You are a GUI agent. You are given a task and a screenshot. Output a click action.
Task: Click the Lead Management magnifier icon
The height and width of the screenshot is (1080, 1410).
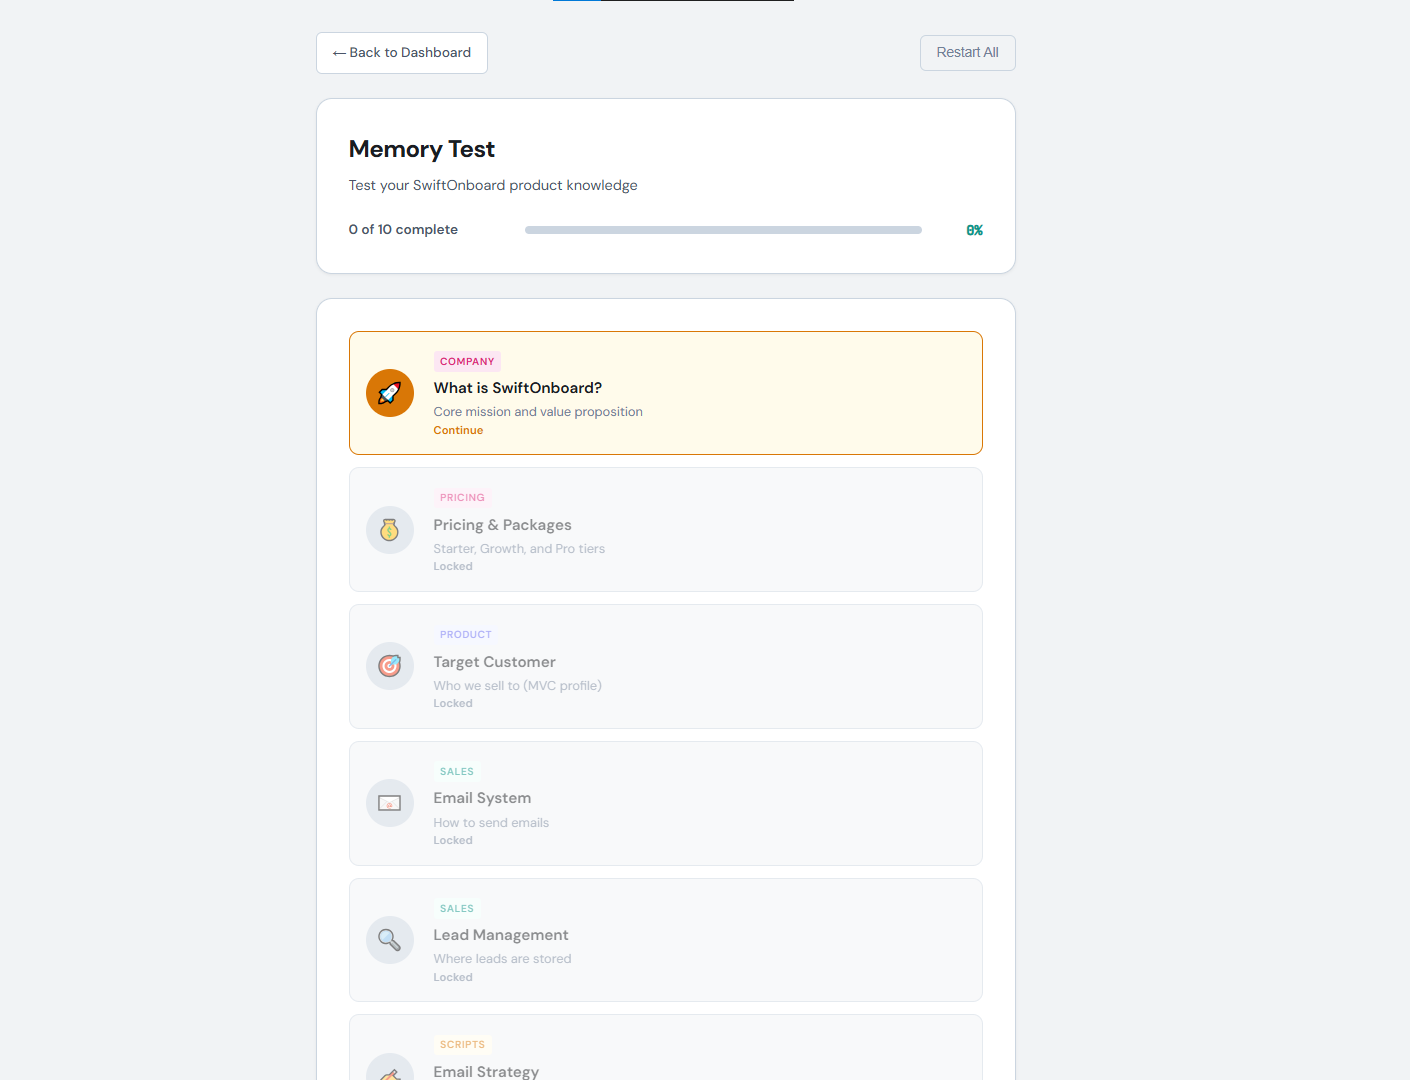(390, 940)
